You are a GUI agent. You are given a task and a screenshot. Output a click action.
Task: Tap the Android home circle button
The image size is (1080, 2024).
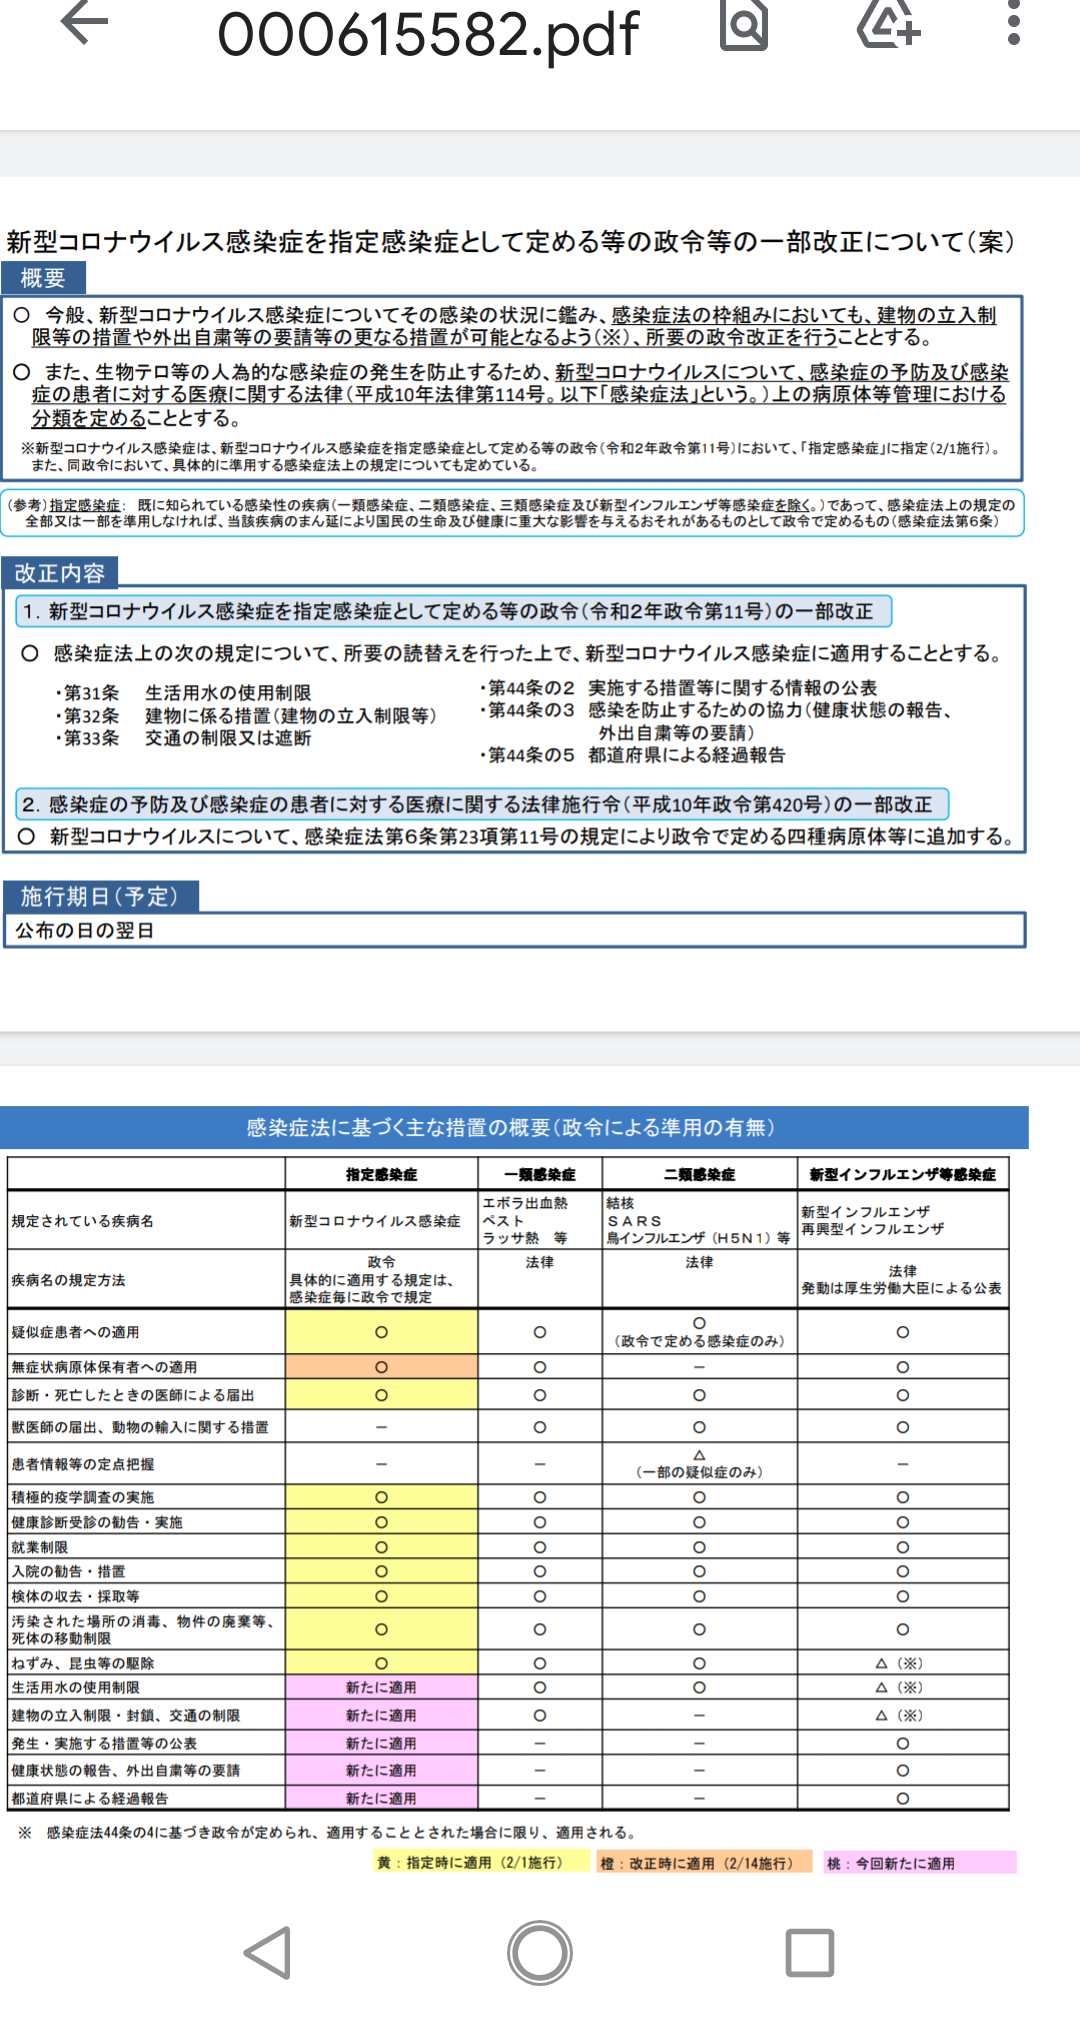(x=540, y=1953)
